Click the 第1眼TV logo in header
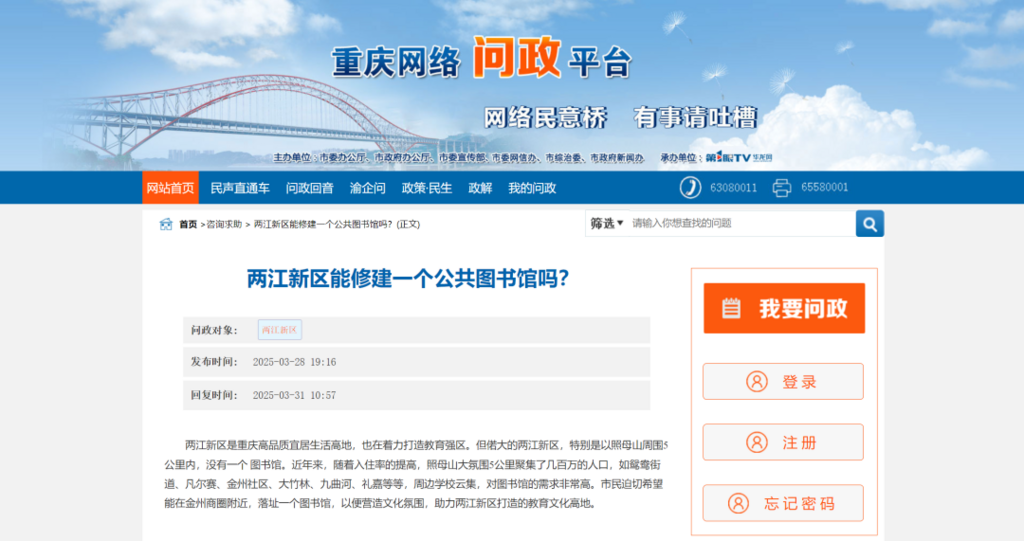Screen dimensions: 1024x541 [x=727, y=158]
